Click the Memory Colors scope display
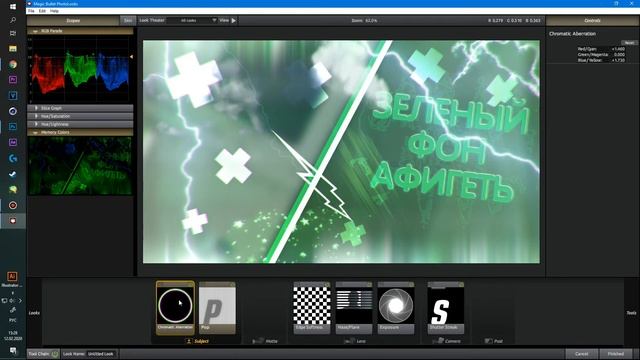Image resolution: width=640 pixels, height=360 pixels. tap(80, 166)
